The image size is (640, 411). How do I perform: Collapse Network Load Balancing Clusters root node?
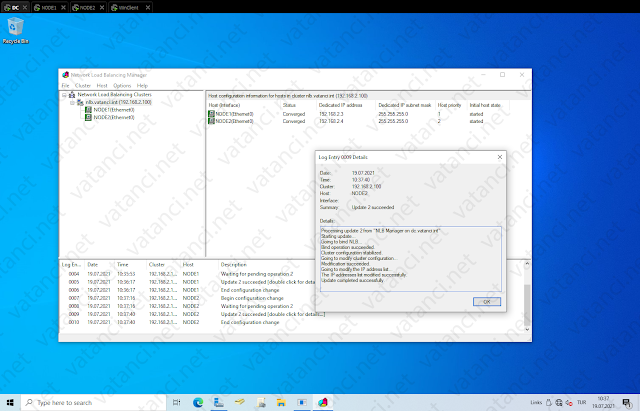pyautogui.click(x=64, y=95)
